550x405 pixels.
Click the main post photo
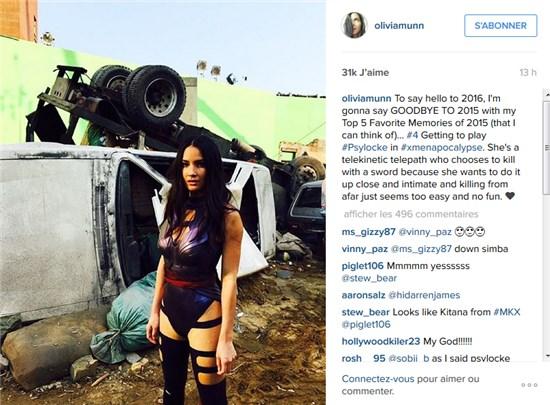pyautogui.click(x=163, y=202)
